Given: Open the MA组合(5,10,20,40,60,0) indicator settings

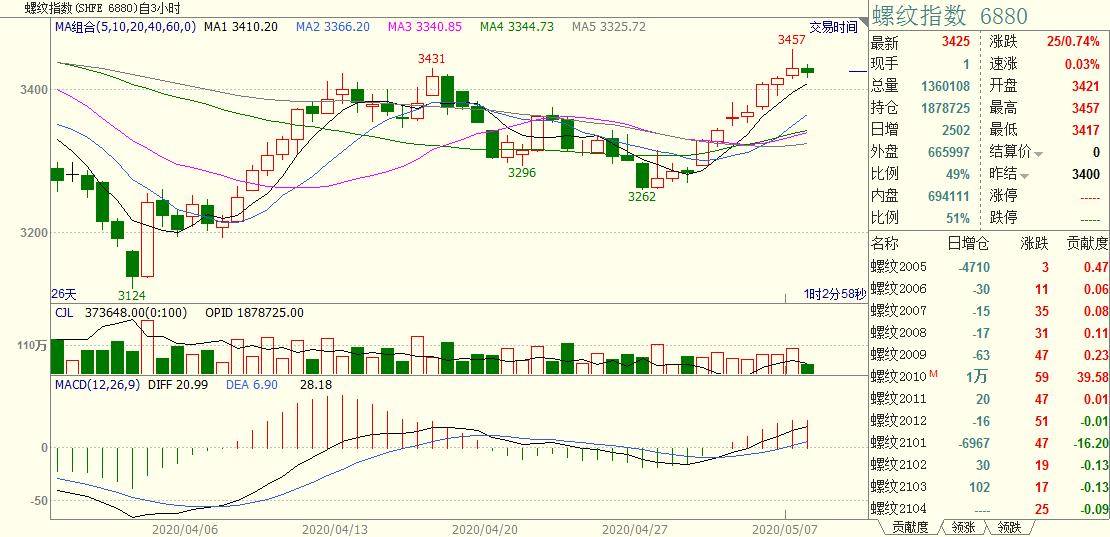Looking at the screenshot, I should [x=125, y=27].
